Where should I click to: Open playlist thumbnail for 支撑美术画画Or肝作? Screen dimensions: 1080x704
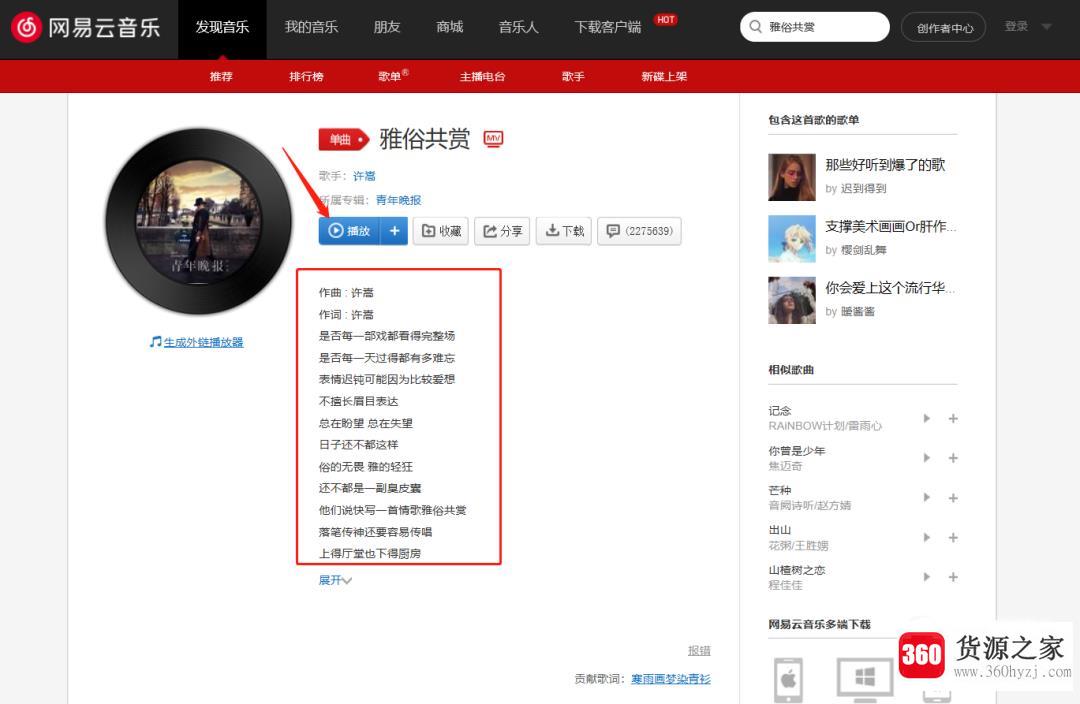(x=792, y=238)
